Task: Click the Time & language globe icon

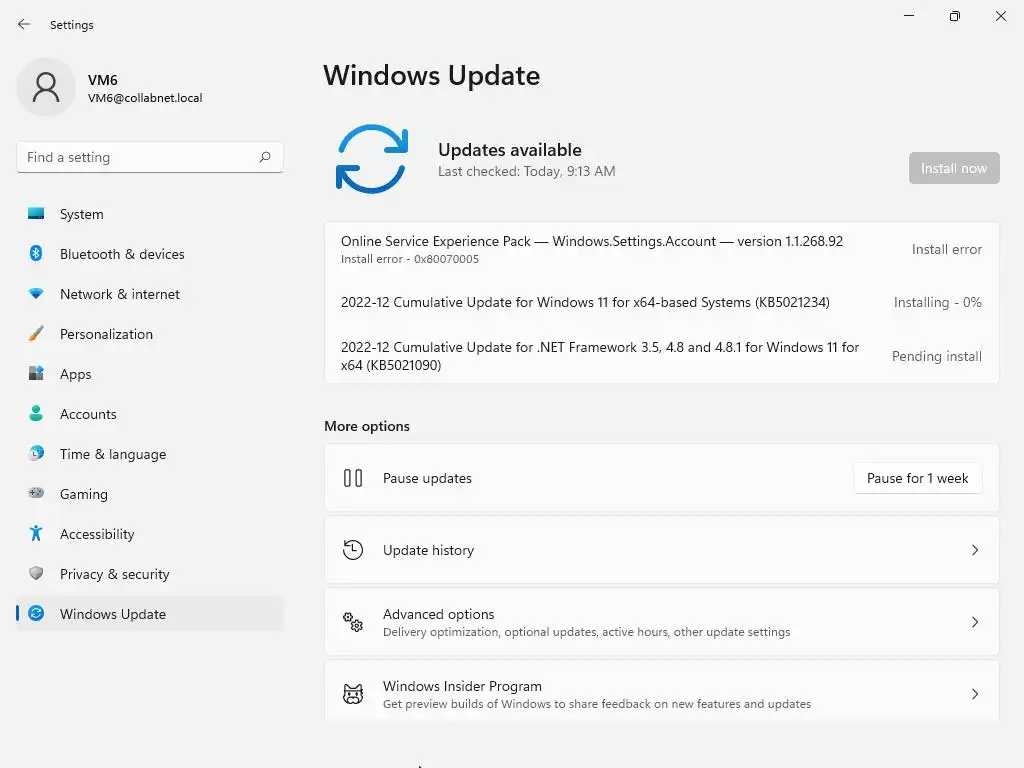Action: click(x=36, y=453)
